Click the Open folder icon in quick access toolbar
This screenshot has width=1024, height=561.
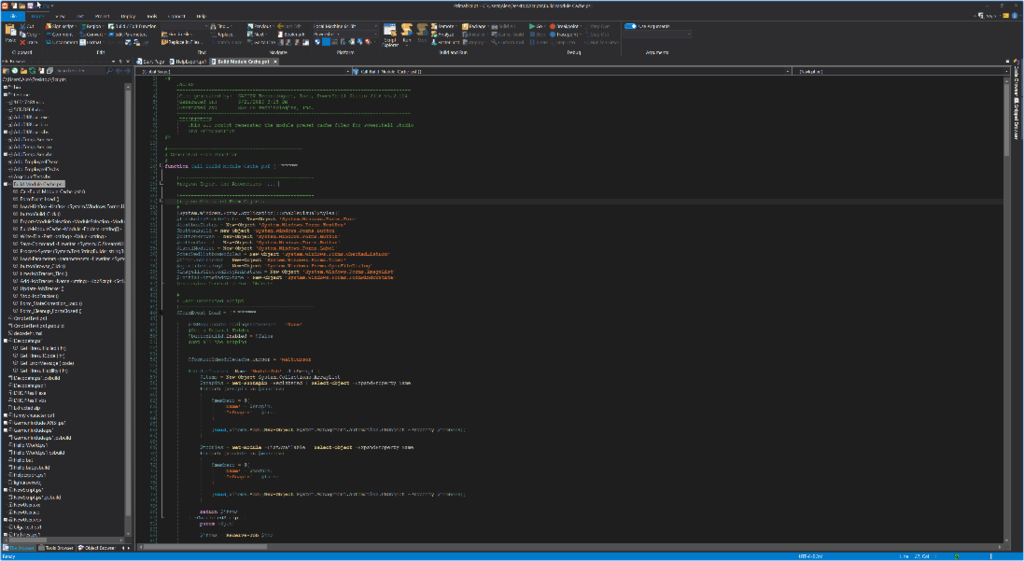coord(22,5)
